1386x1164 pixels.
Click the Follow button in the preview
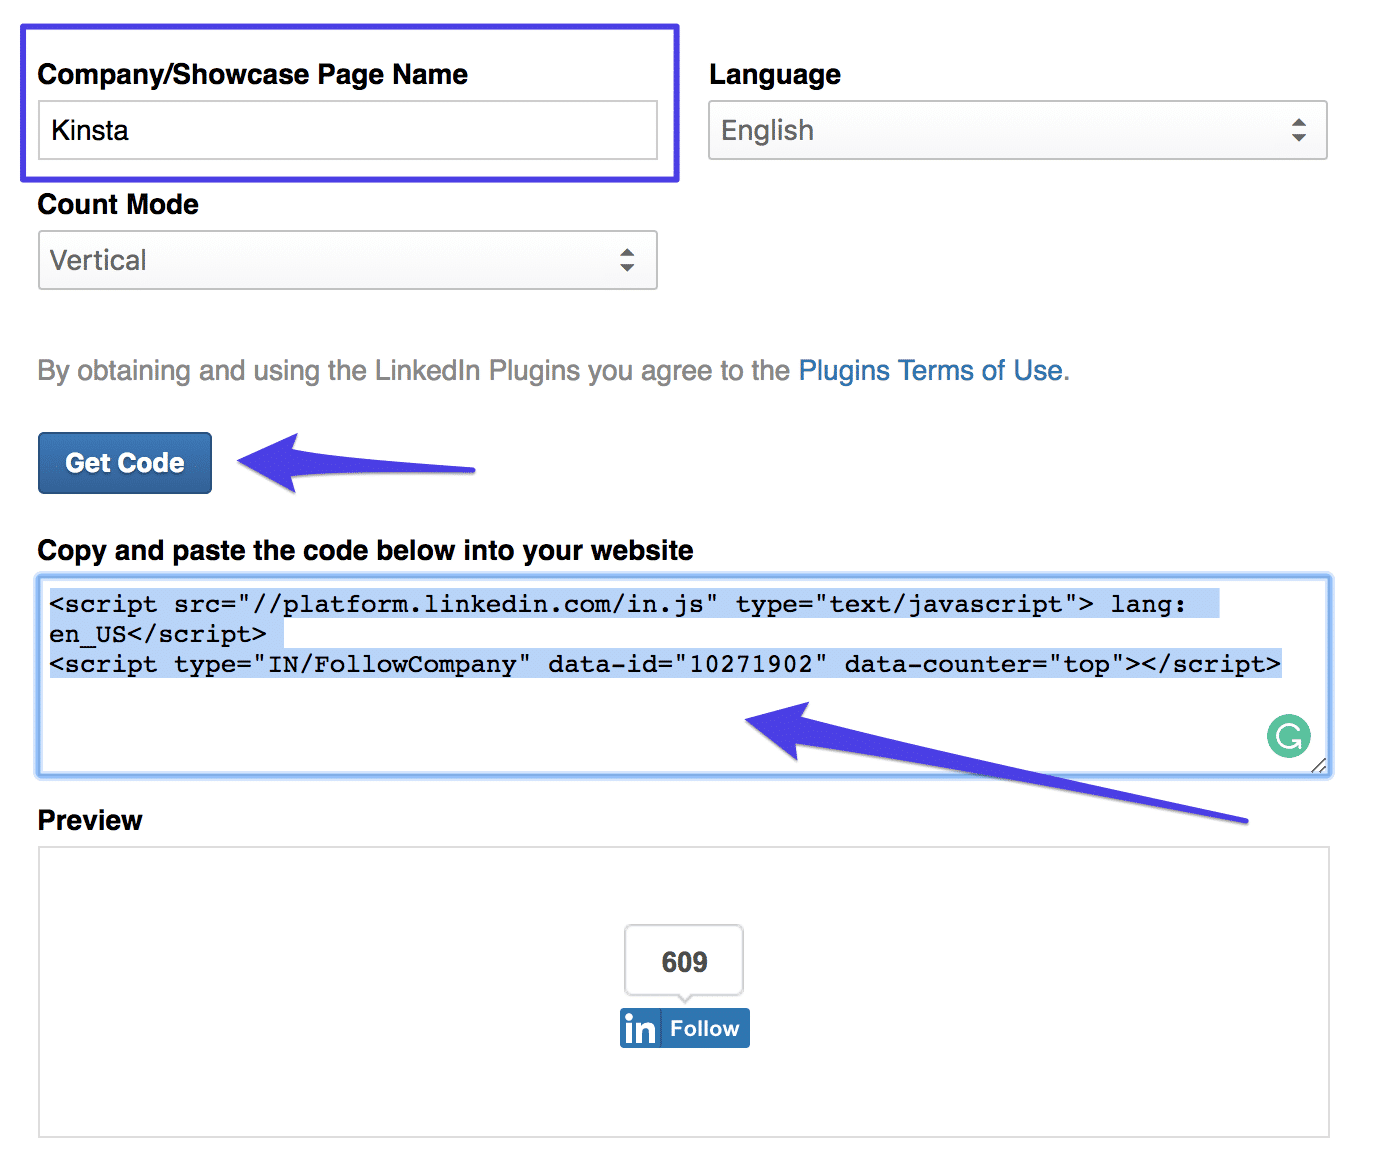704,1028
